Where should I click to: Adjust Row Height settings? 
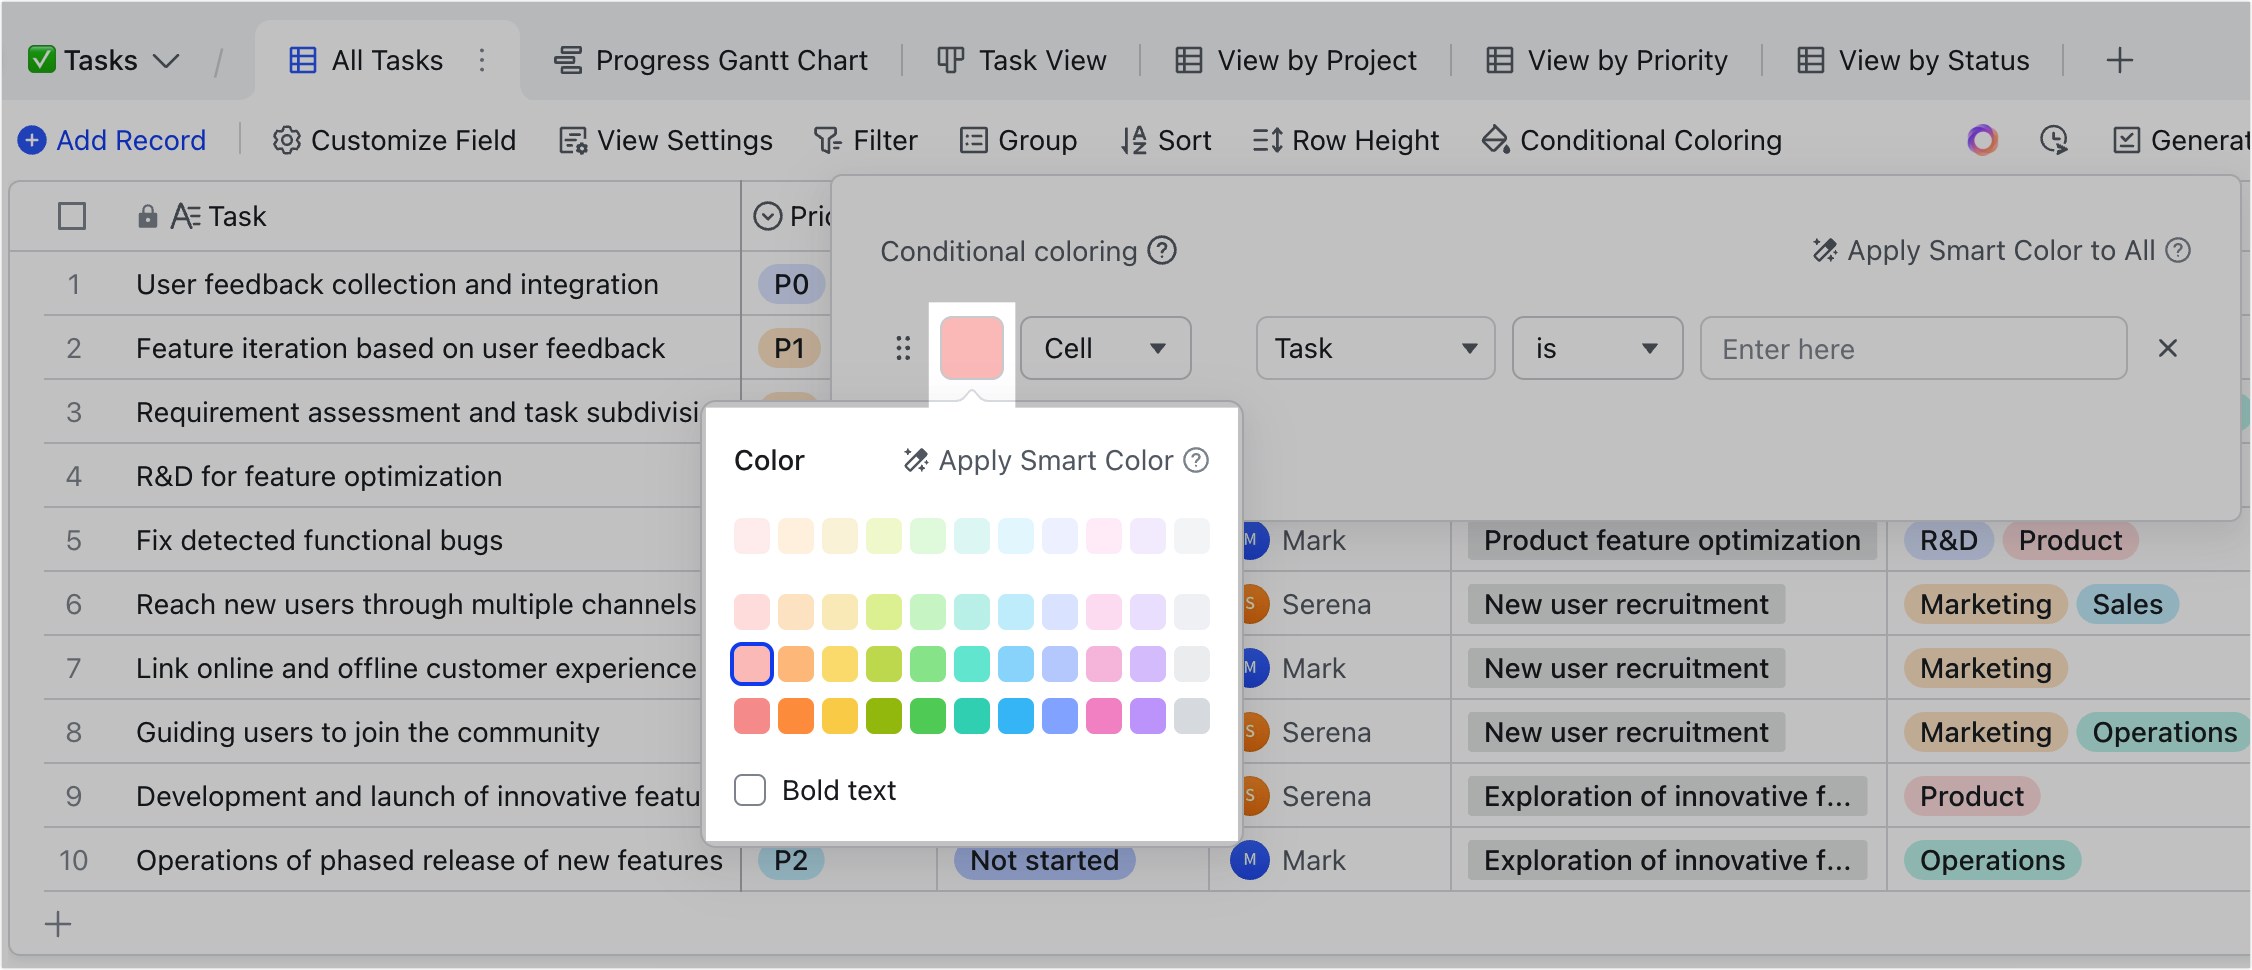(1345, 140)
